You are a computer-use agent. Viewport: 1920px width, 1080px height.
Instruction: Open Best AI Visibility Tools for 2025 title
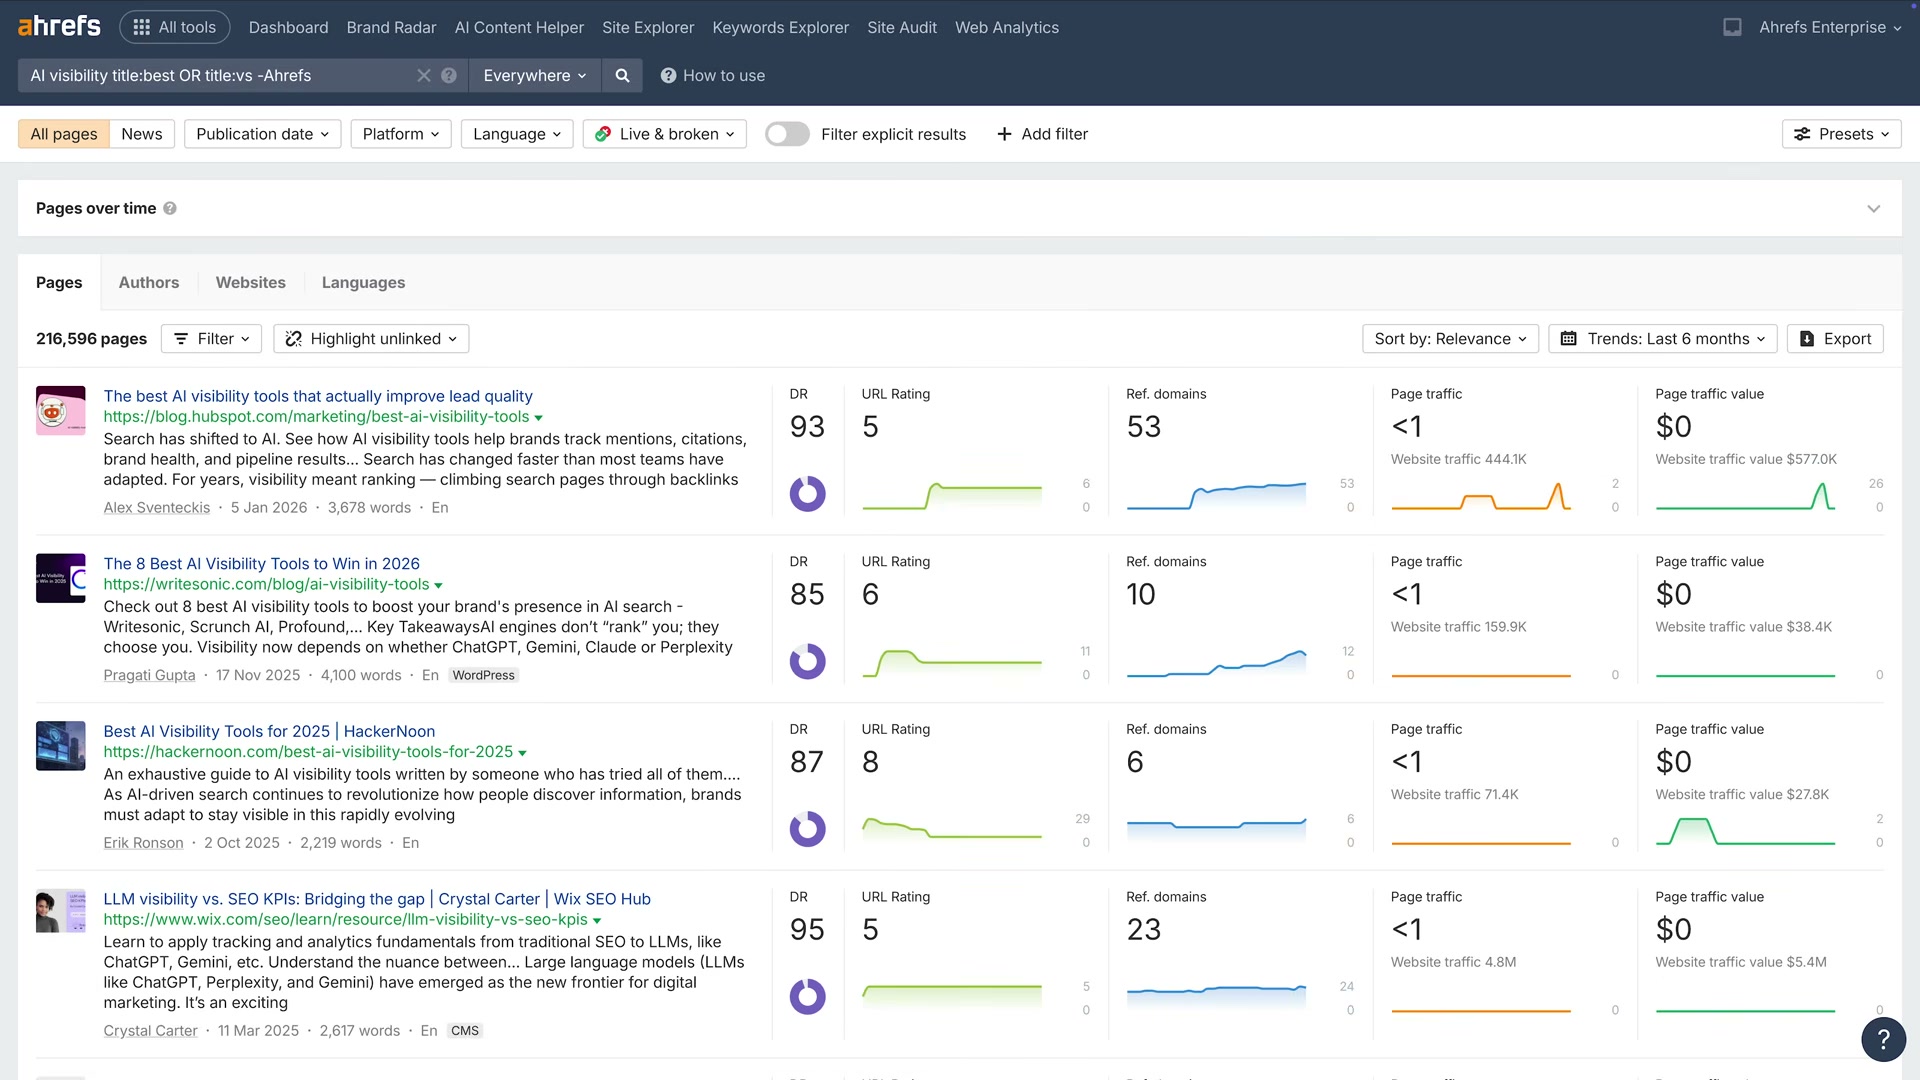[269, 732]
